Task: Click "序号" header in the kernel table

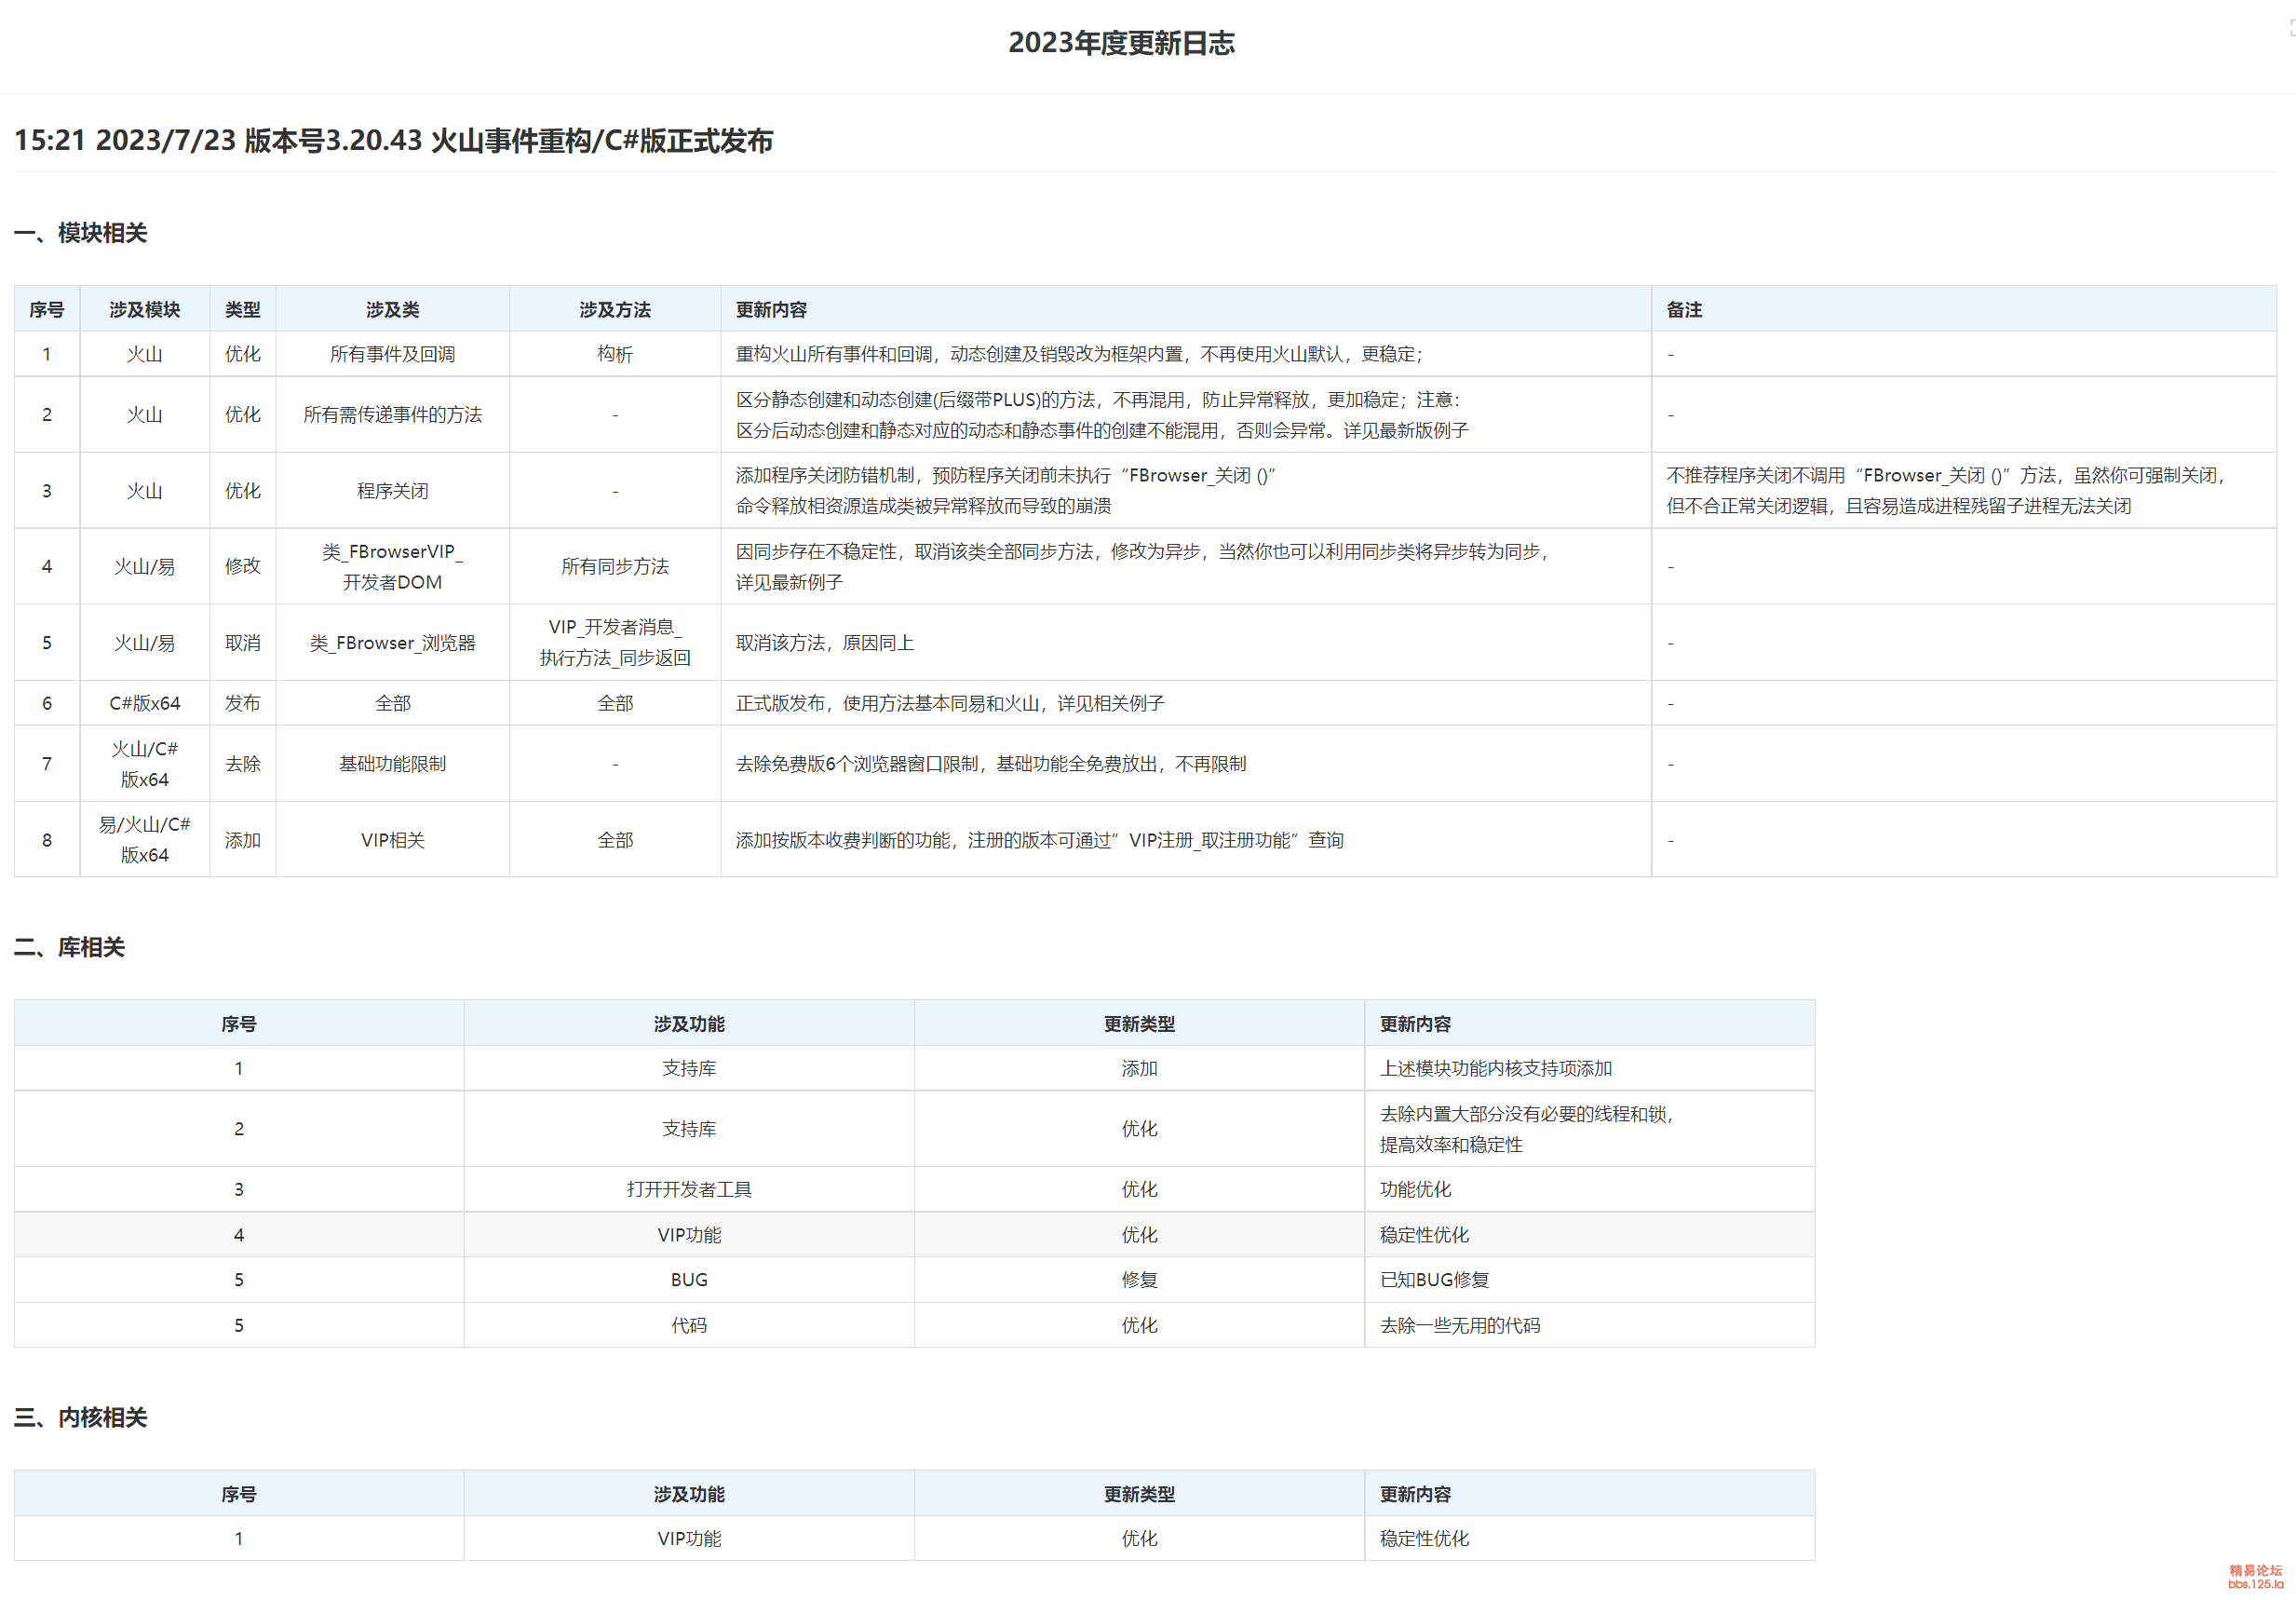Action: (x=239, y=1494)
